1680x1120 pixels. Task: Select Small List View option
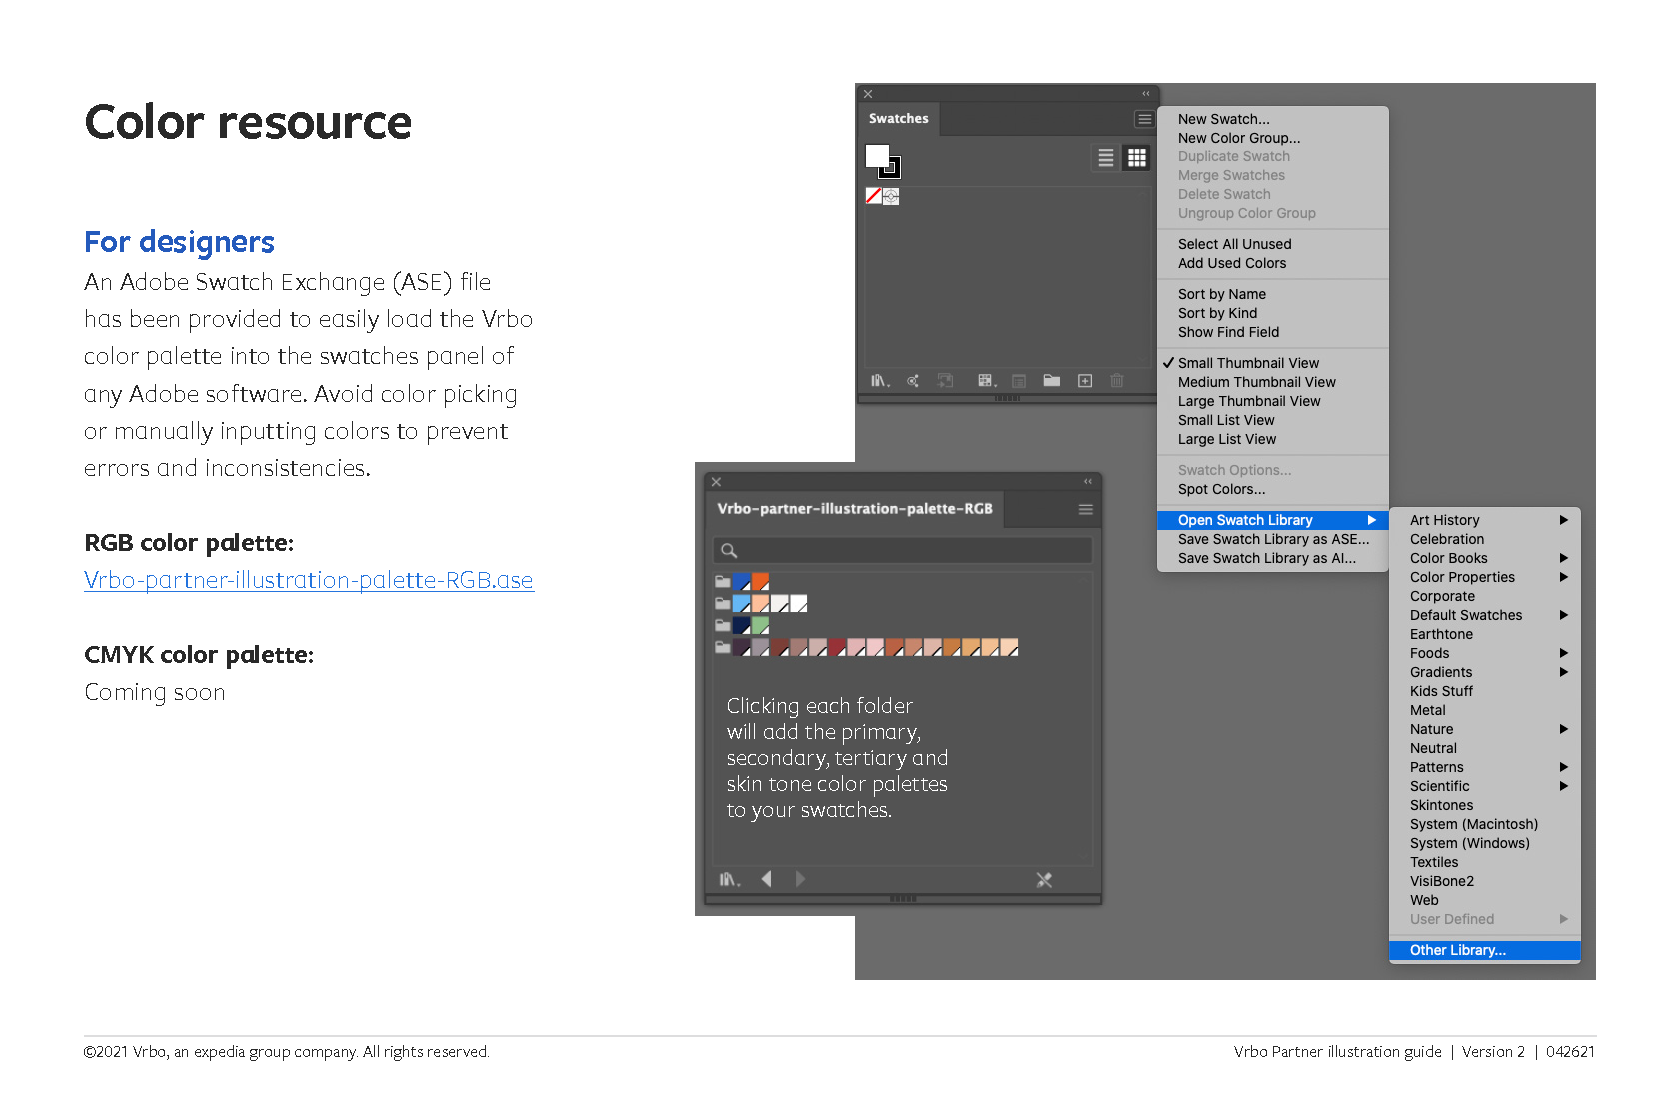(1273, 420)
